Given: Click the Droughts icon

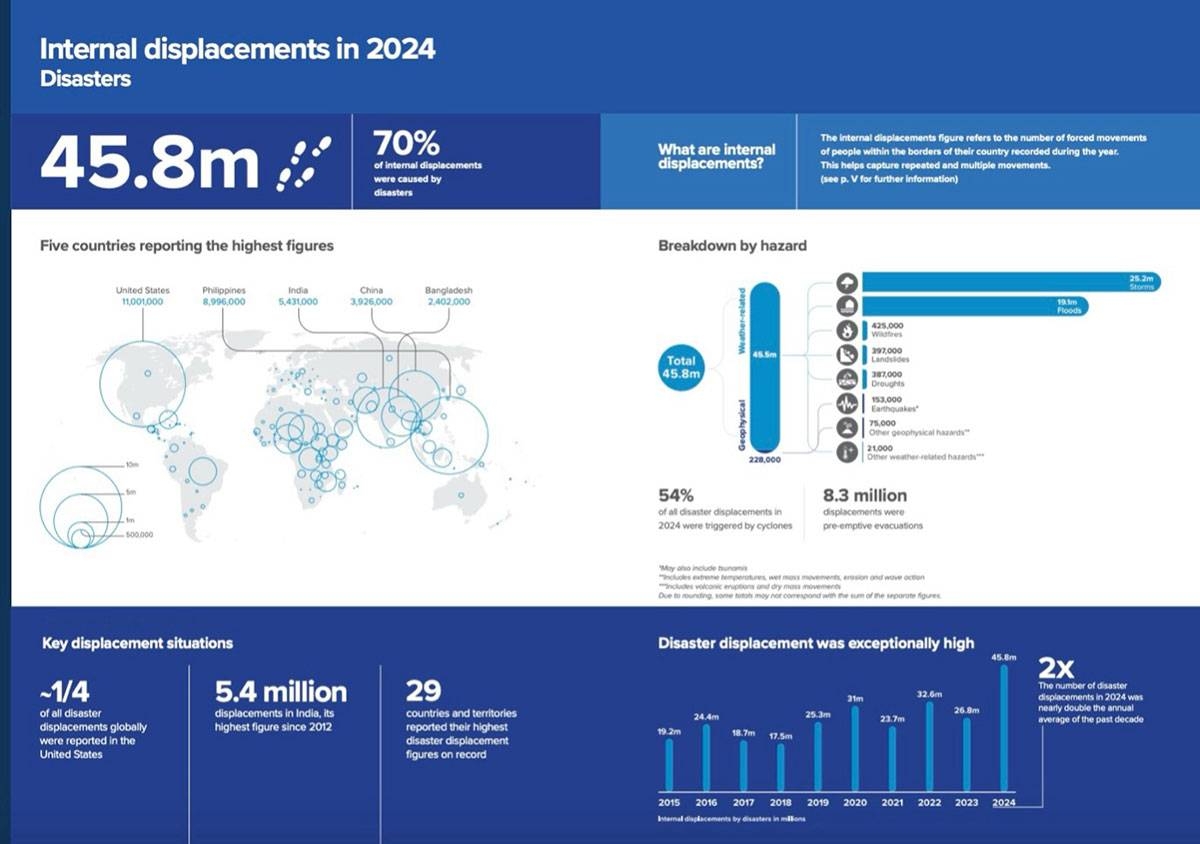Looking at the screenshot, I should coord(848,379).
